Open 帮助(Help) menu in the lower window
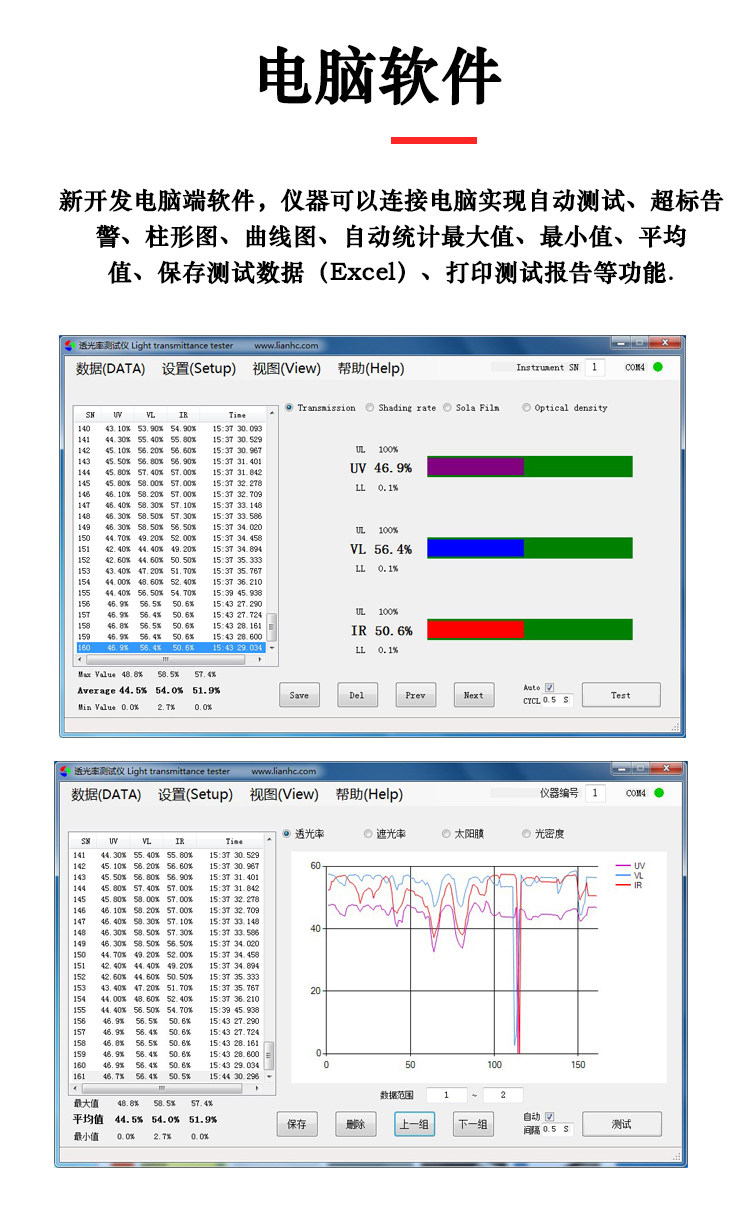This screenshot has width=750, height=1232. click(368, 795)
